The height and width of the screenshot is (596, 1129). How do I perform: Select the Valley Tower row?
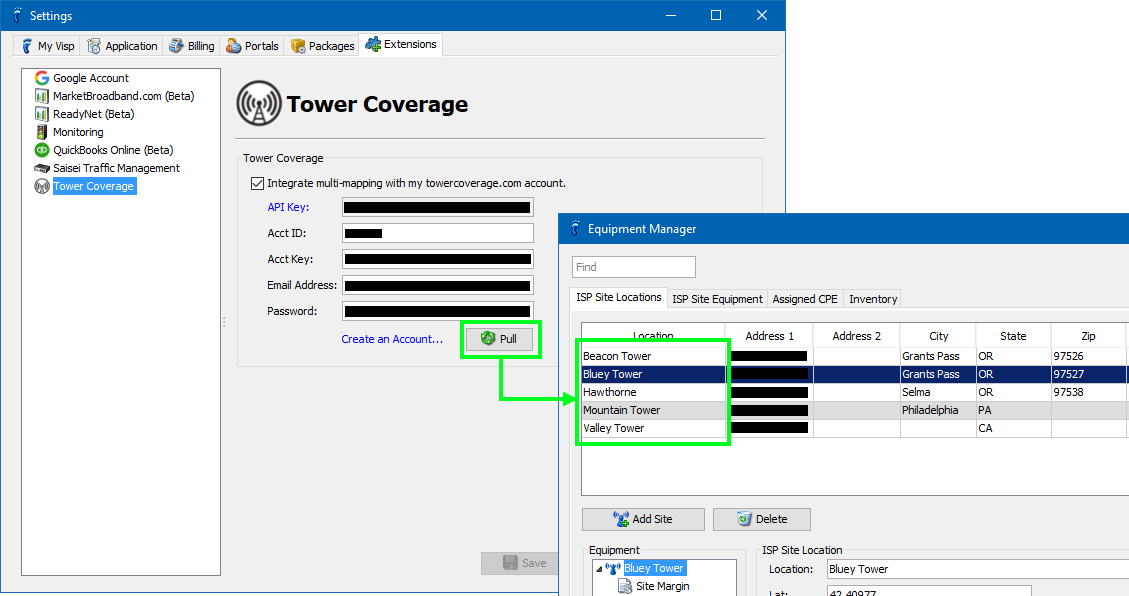855,428
